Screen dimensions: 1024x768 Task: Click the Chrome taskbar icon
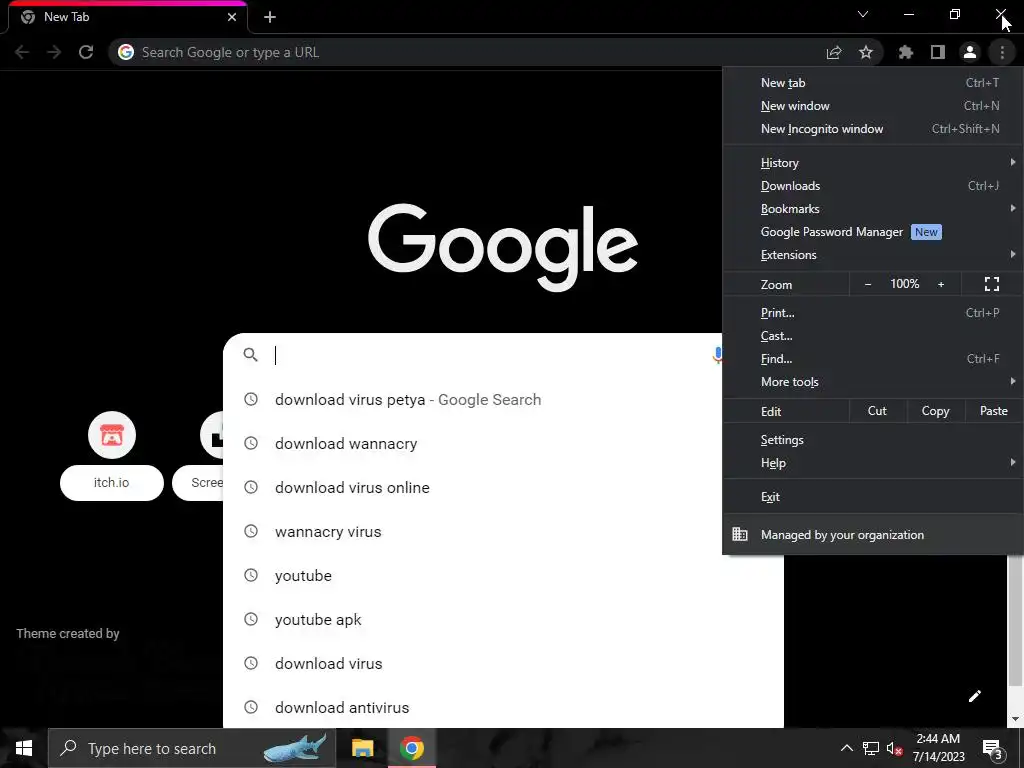tap(411, 748)
